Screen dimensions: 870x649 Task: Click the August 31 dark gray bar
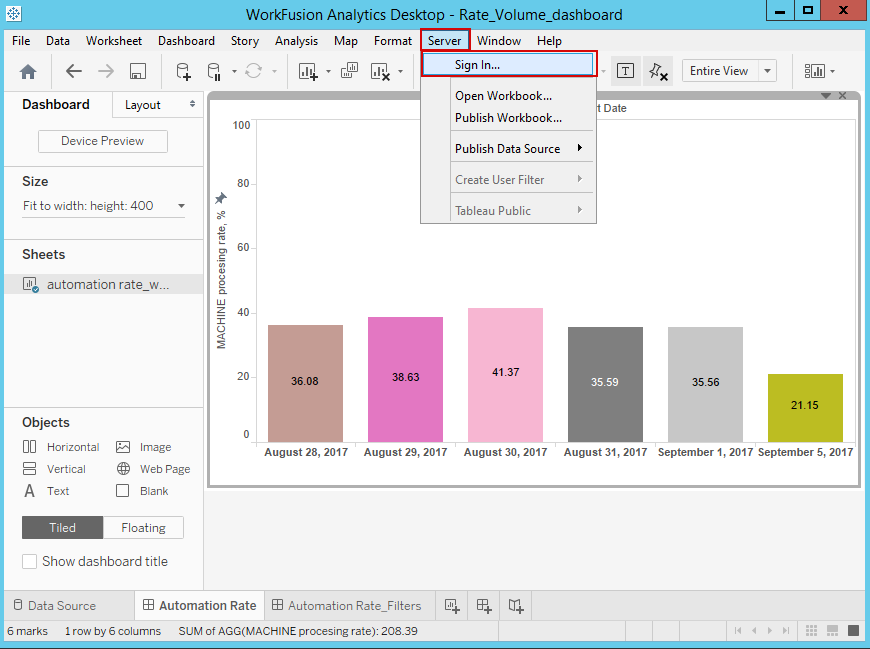click(x=605, y=384)
